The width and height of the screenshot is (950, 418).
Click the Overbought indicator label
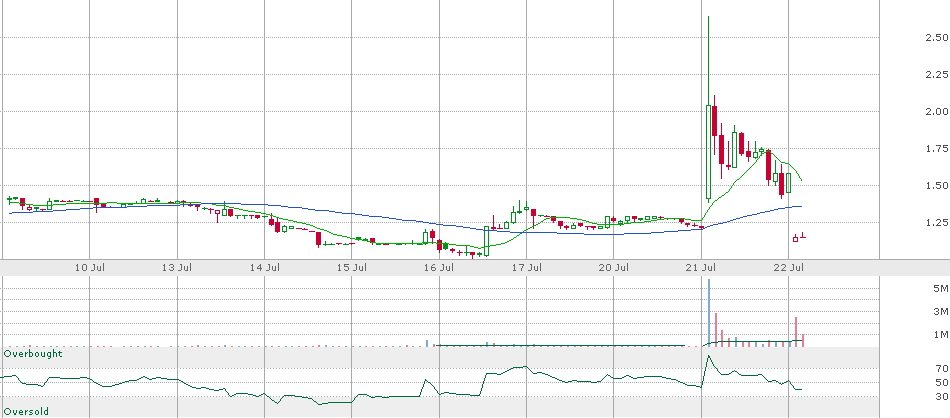coord(33,353)
